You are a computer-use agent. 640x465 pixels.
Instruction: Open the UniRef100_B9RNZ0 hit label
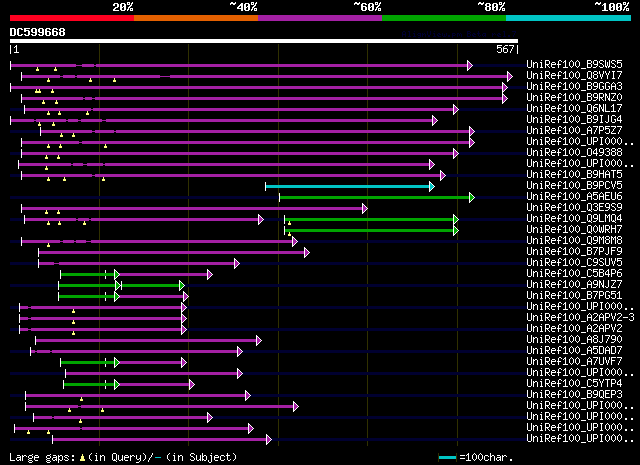[x=574, y=97]
